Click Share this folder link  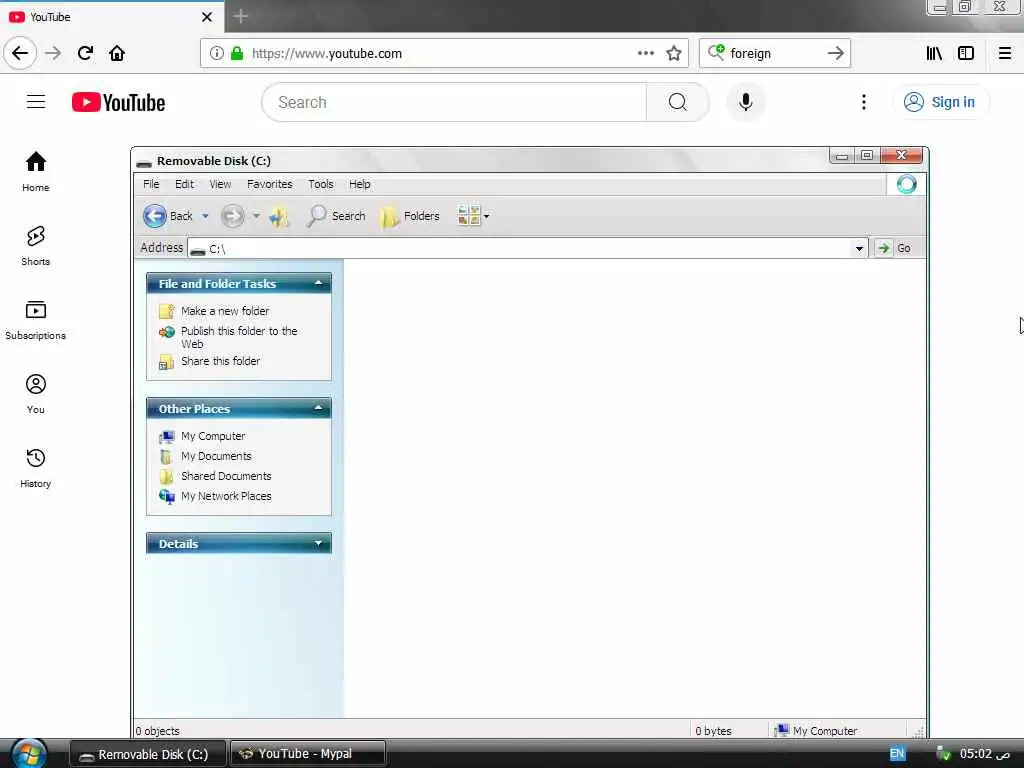(220, 361)
